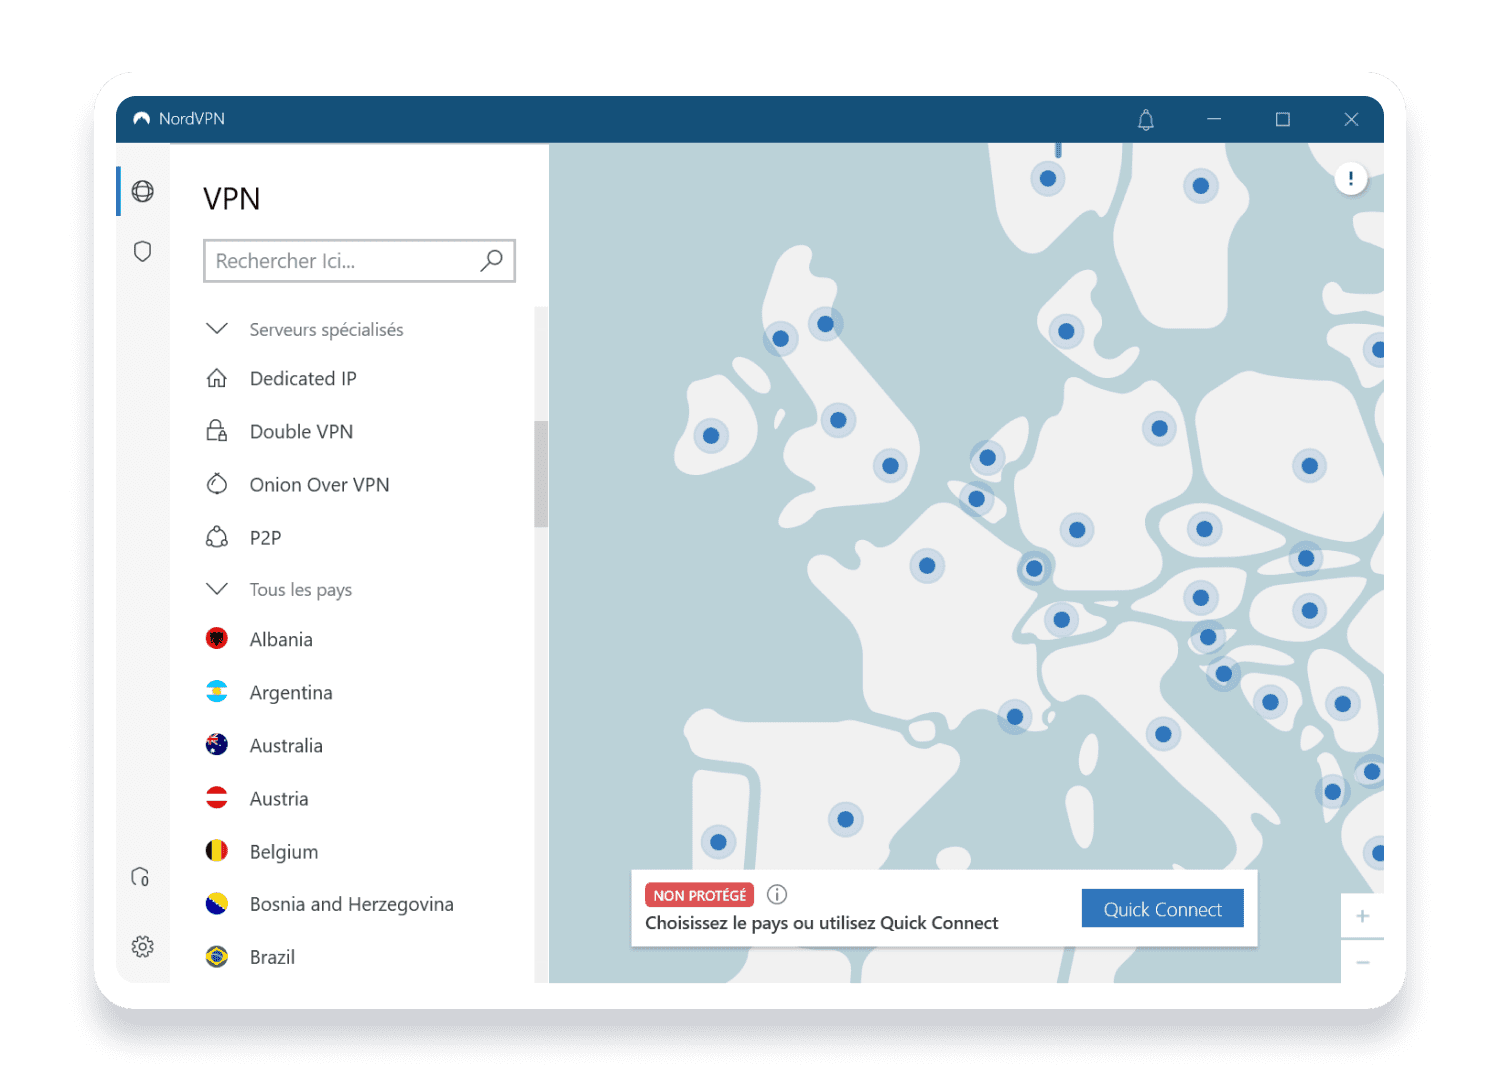This screenshot has width=1500, height=1080.
Task: Click the P2P nodes icon
Action: point(217,537)
